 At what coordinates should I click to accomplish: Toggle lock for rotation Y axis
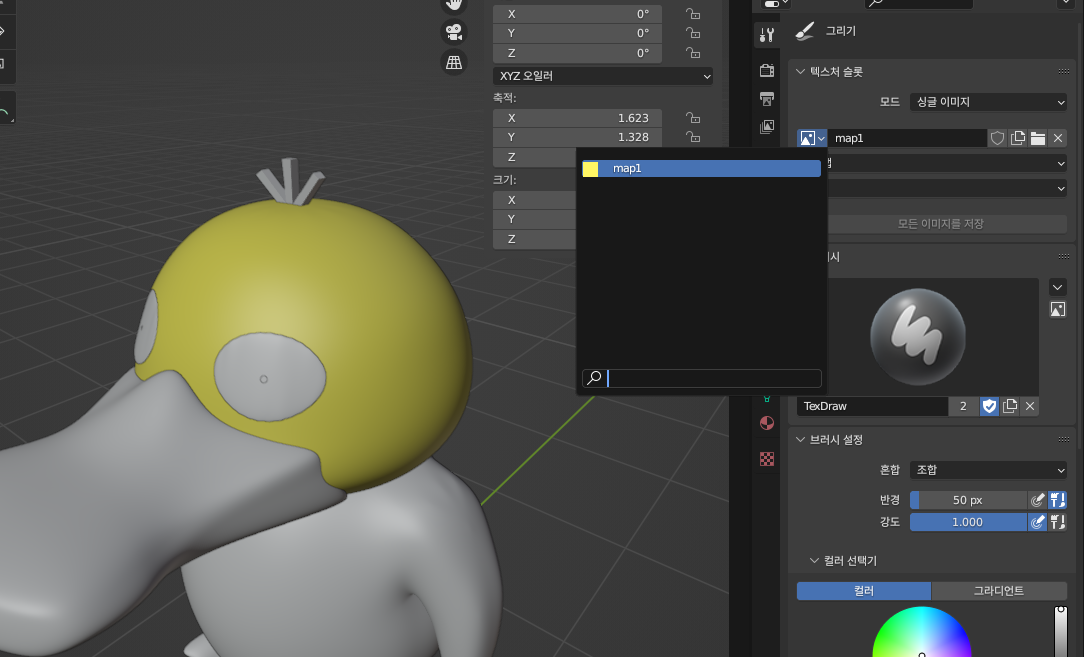[x=693, y=33]
